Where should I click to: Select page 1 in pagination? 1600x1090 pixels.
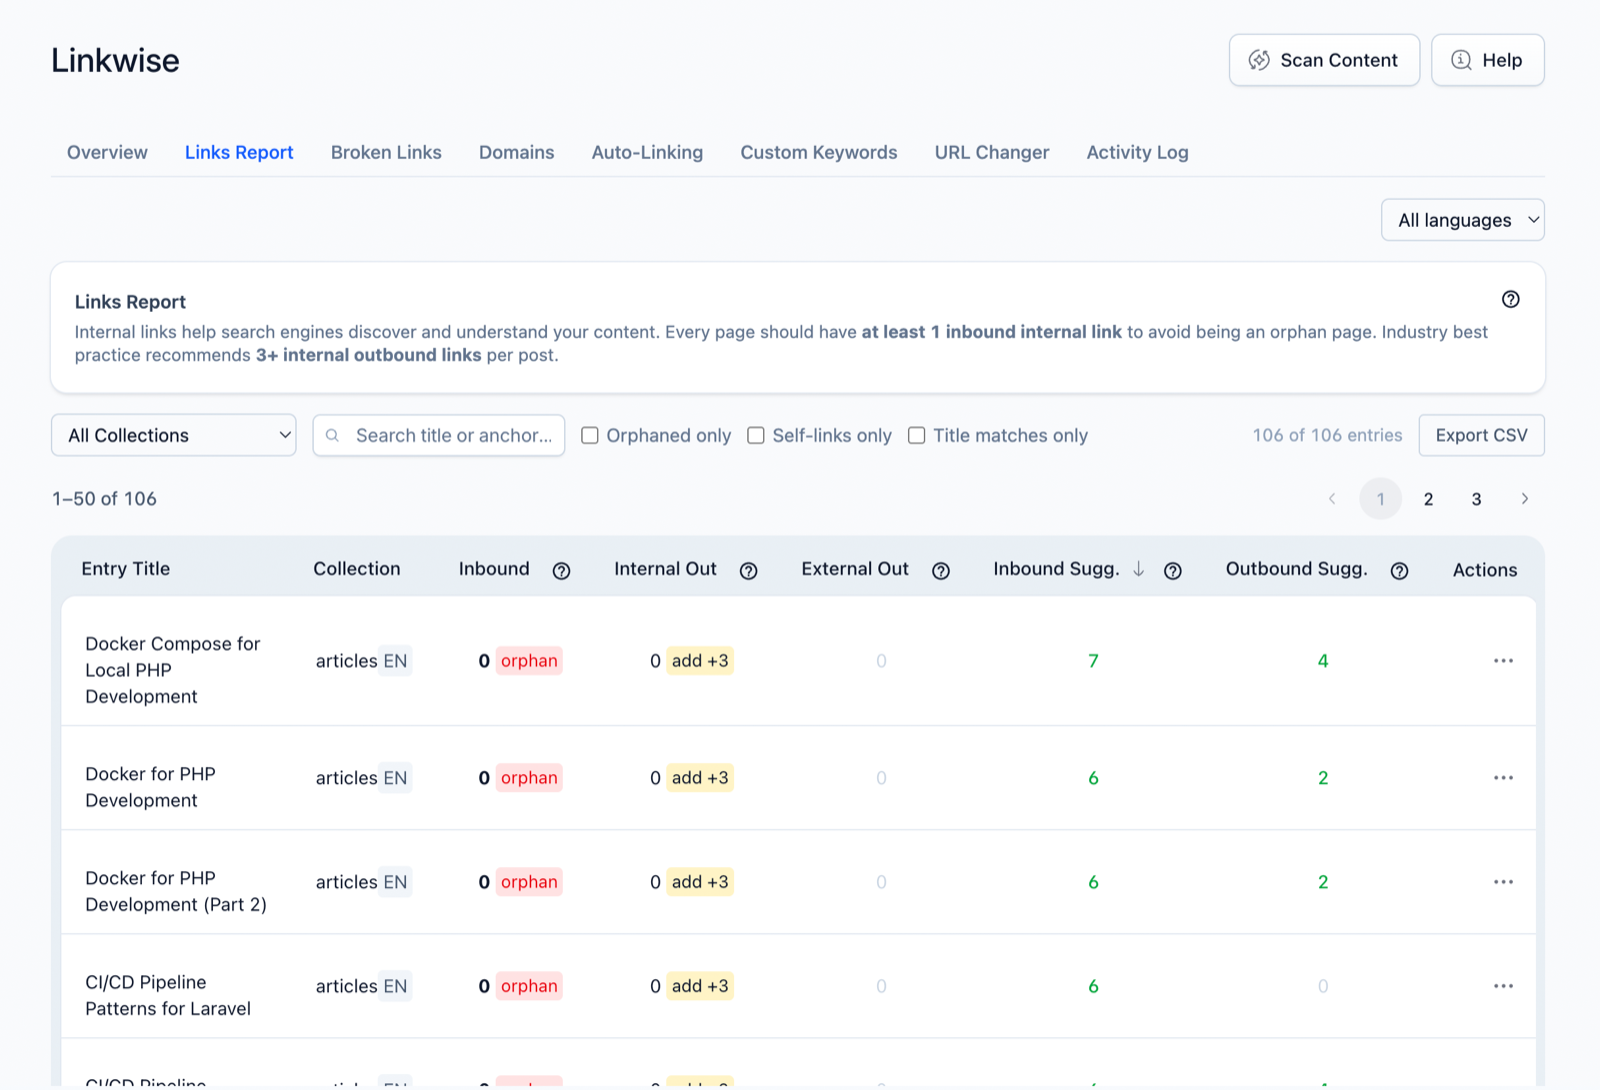pyautogui.click(x=1380, y=498)
